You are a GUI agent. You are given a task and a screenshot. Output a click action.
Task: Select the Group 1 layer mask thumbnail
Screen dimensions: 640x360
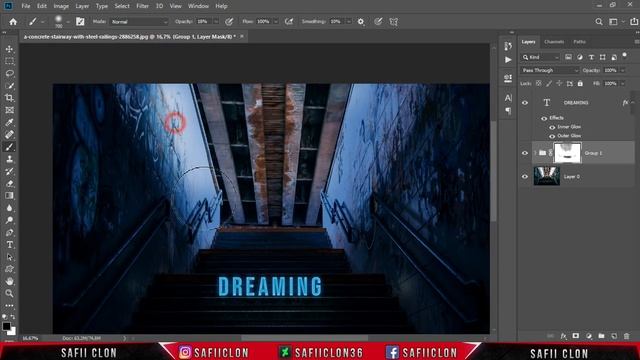click(x=567, y=153)
